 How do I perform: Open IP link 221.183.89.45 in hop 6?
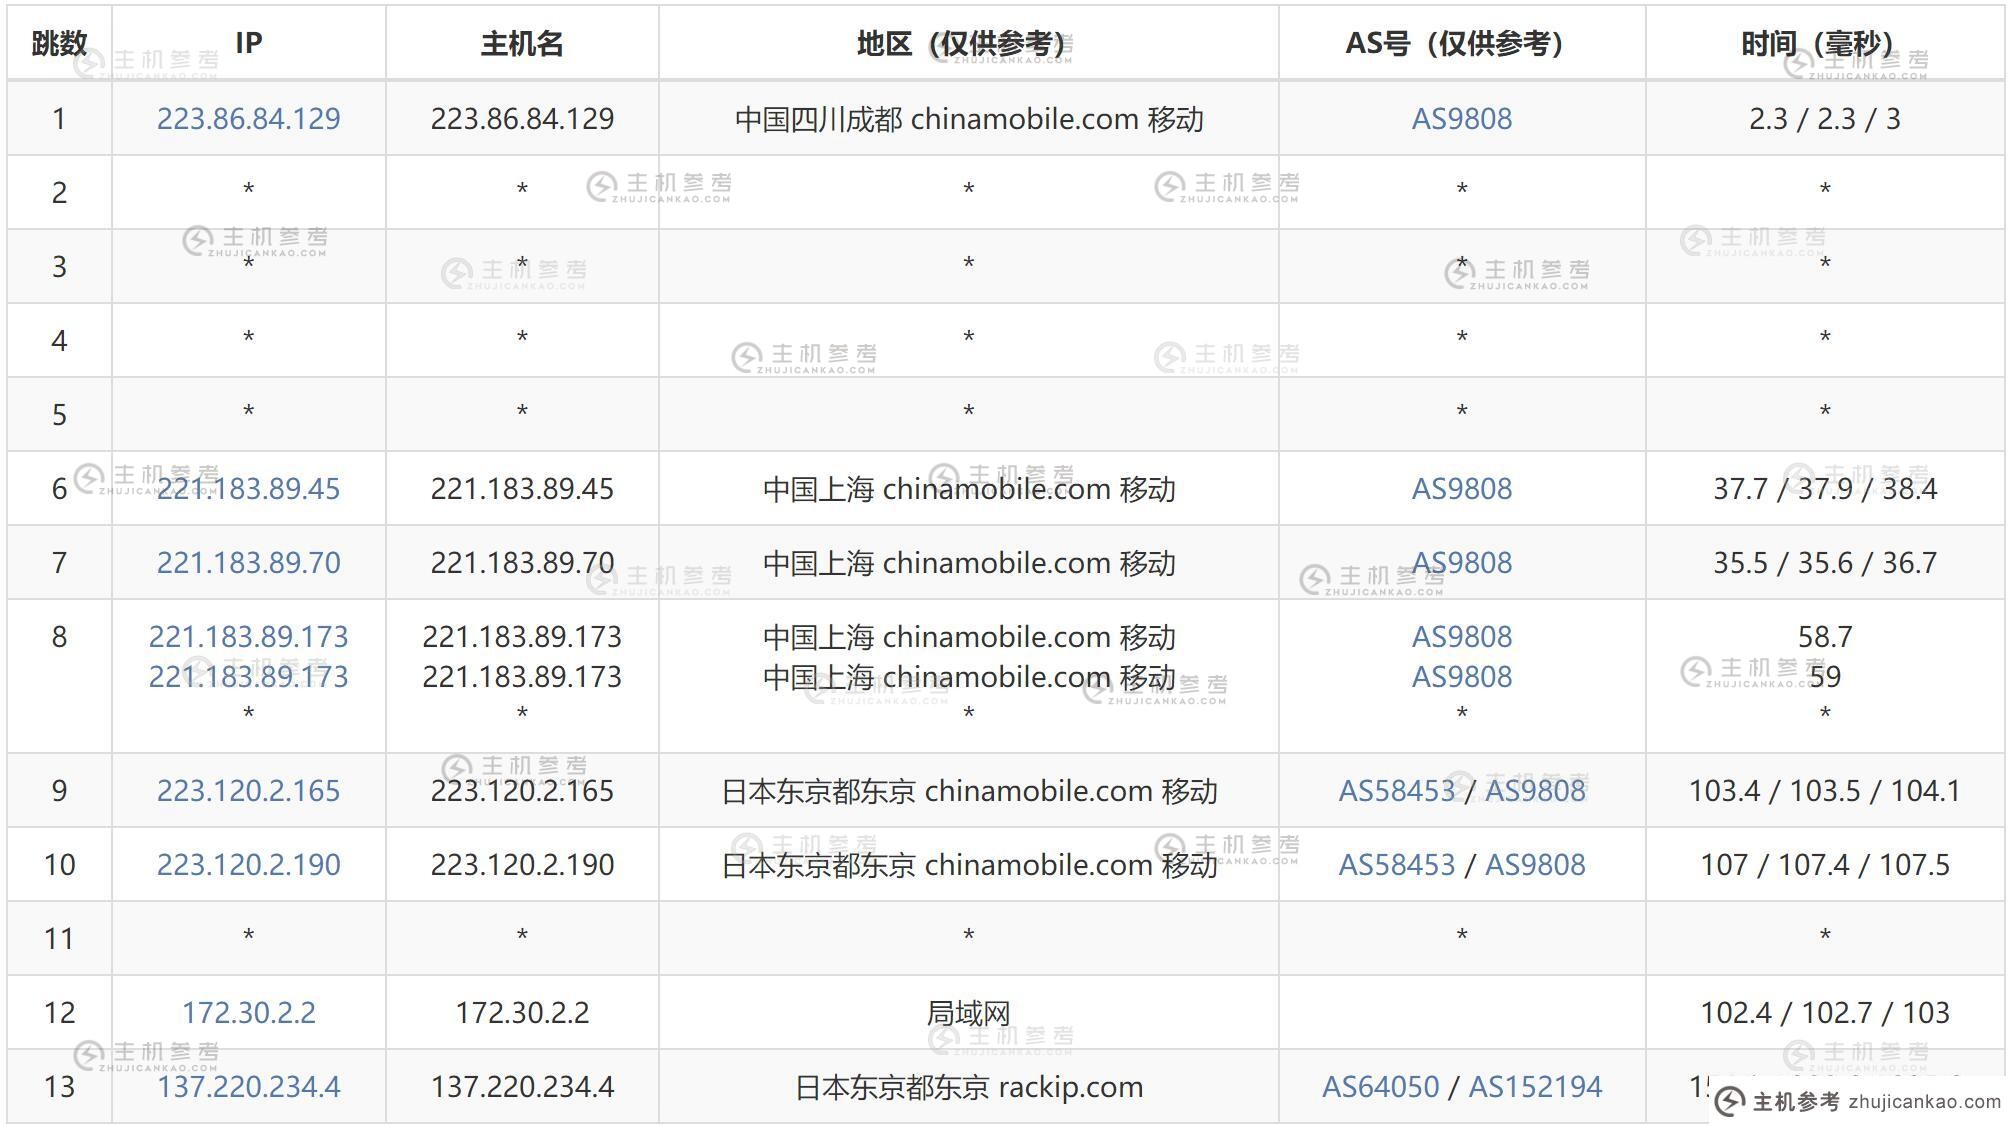(x=248, y=489)
